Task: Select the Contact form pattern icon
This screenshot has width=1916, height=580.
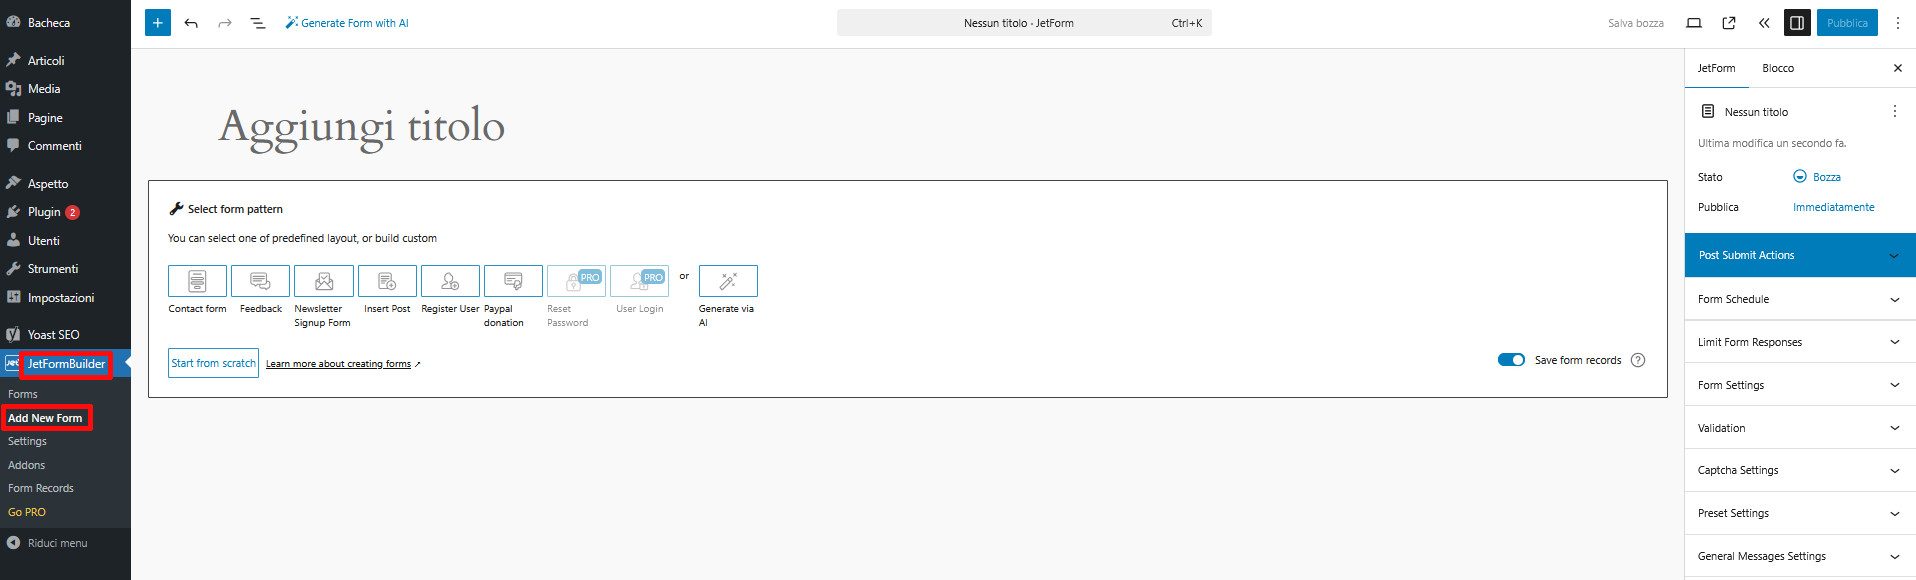Action: click(x=197, y=281)
